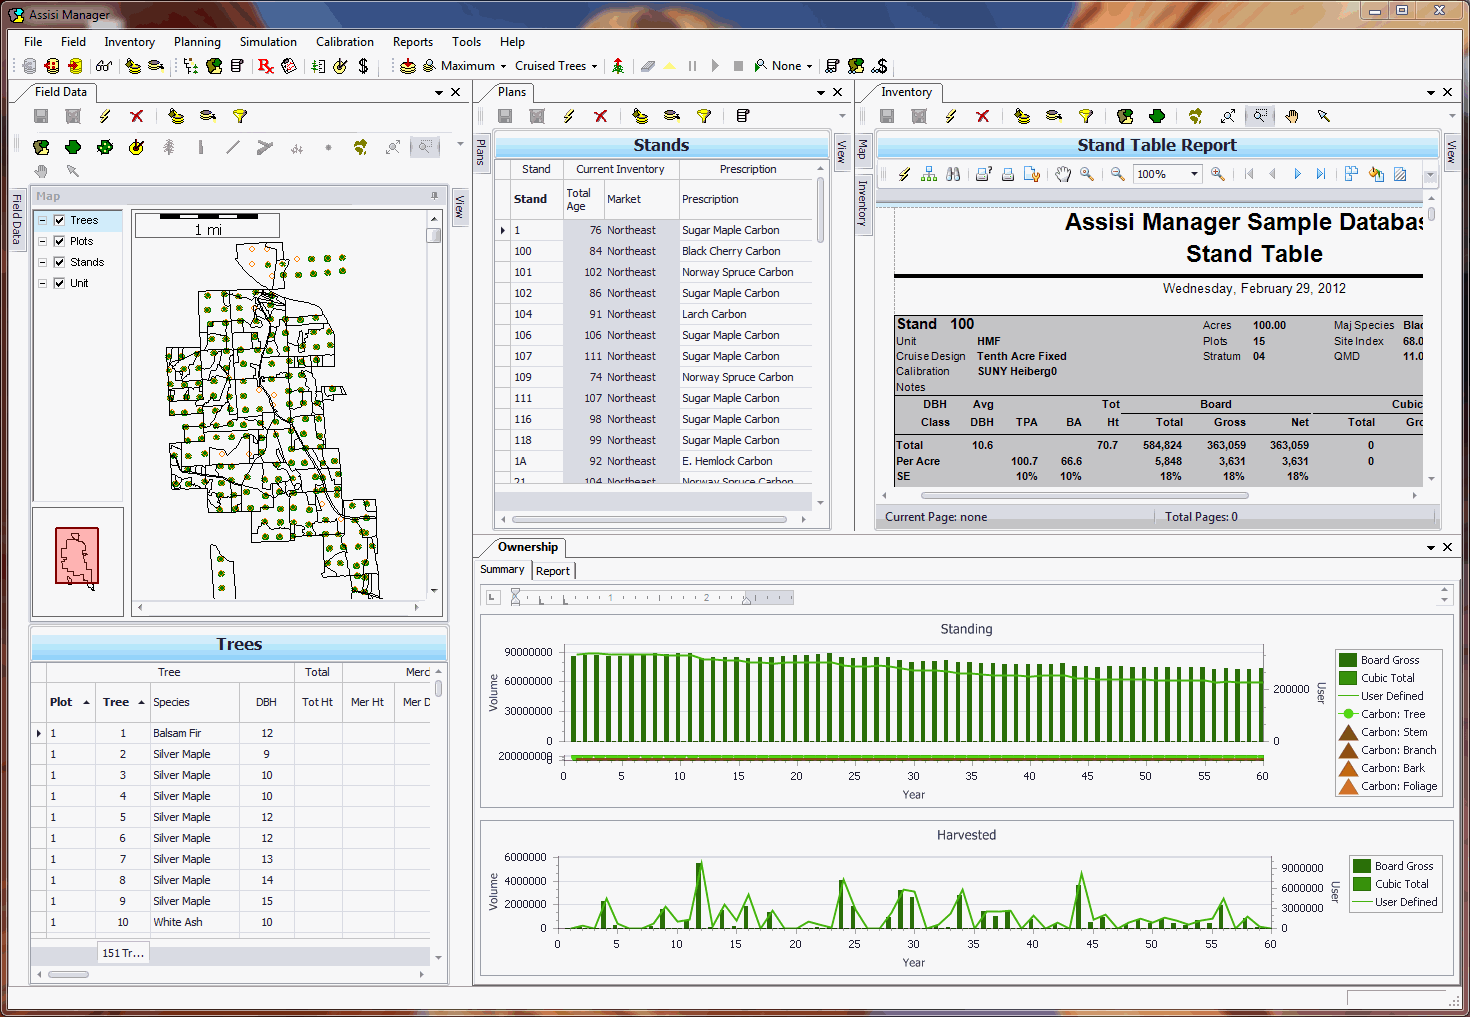This screenshot has width=1470, height=1017.
Task: Select stand 104 Larch Carbon row
Action: (x=655, y=314)
